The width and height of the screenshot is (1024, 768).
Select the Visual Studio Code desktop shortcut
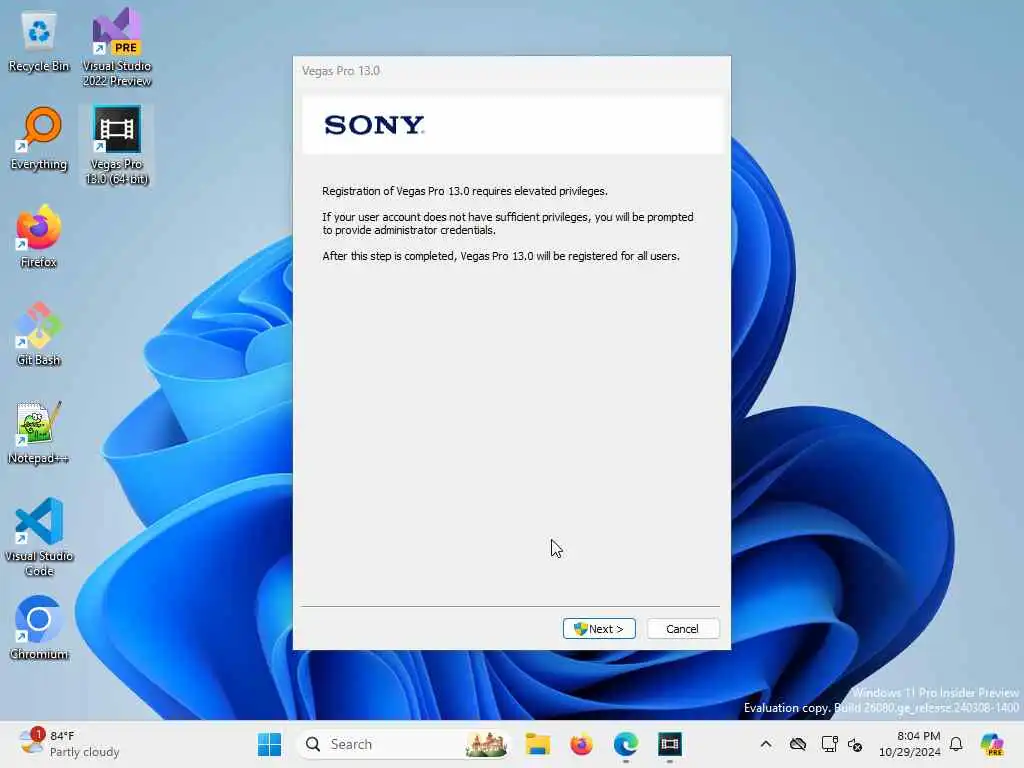[x=39, y=537]
